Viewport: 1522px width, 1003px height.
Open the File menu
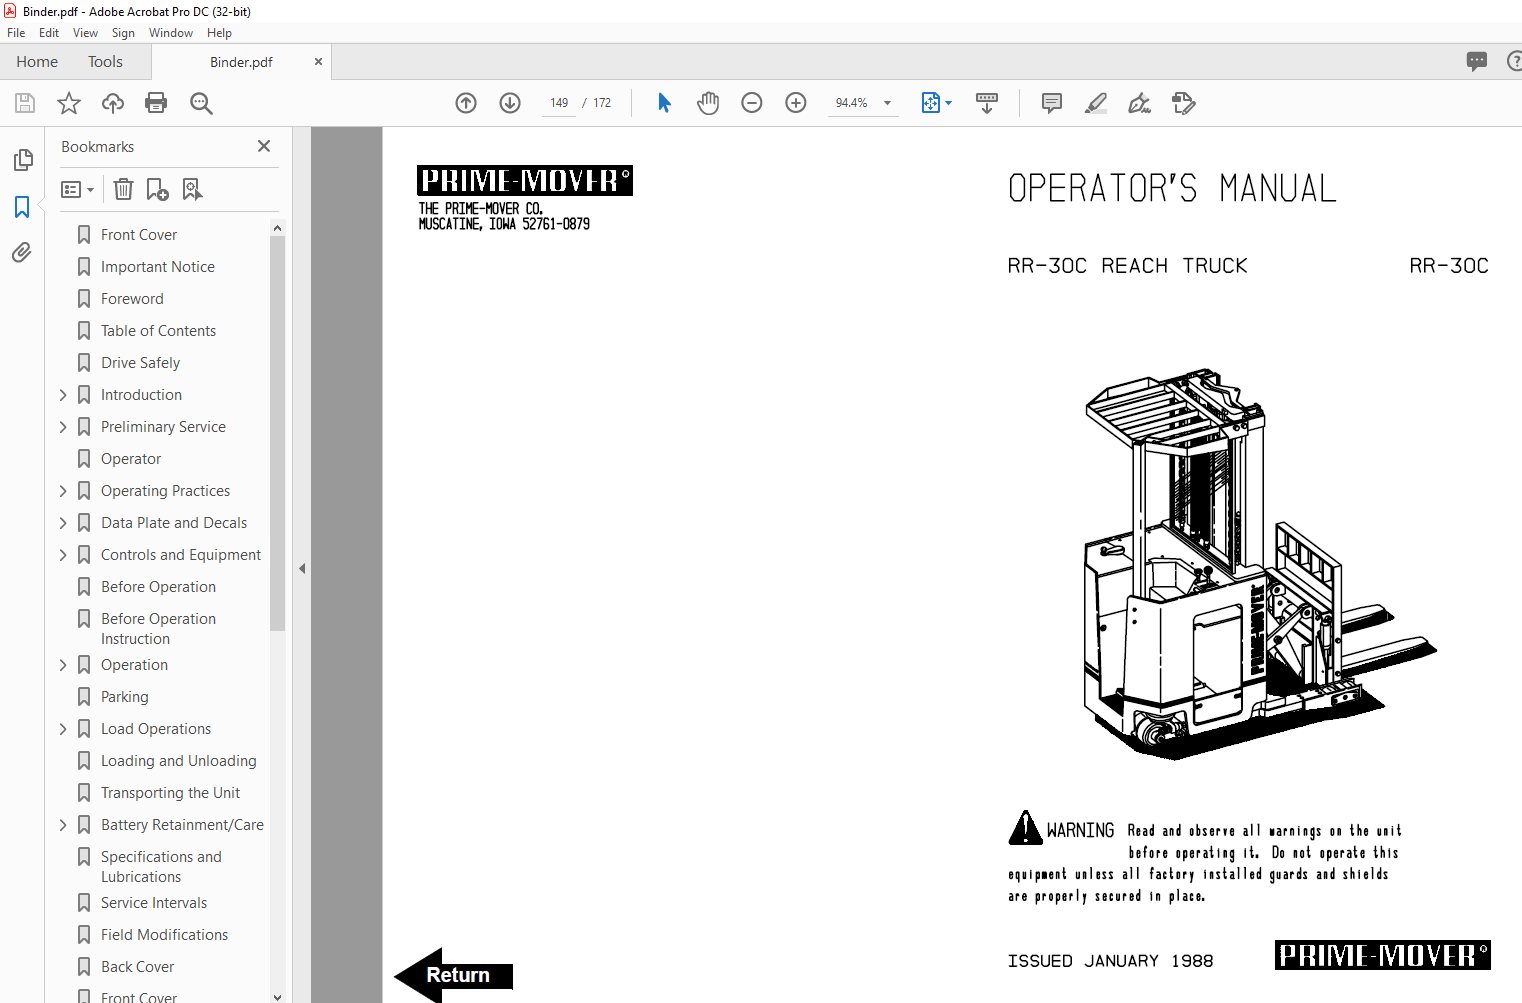16,33
